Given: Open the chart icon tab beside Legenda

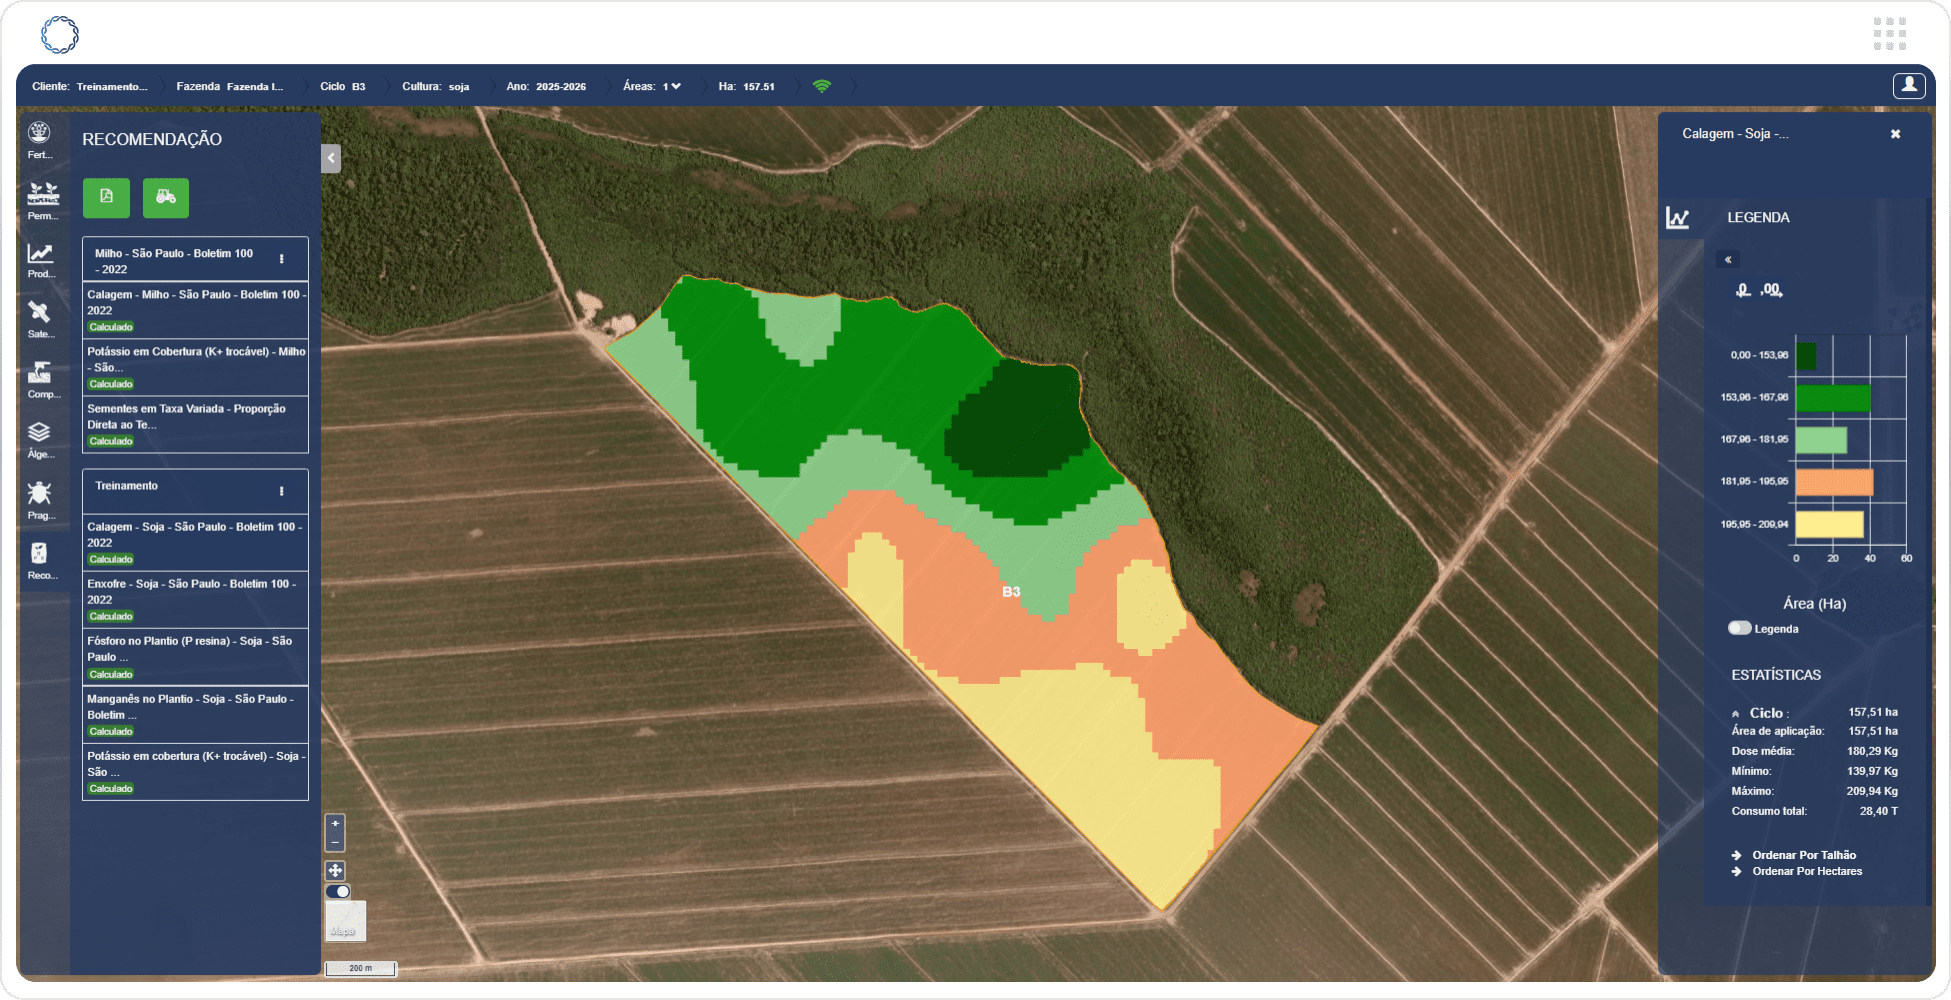Looking at the screenshot, I should pos(1677,218).
